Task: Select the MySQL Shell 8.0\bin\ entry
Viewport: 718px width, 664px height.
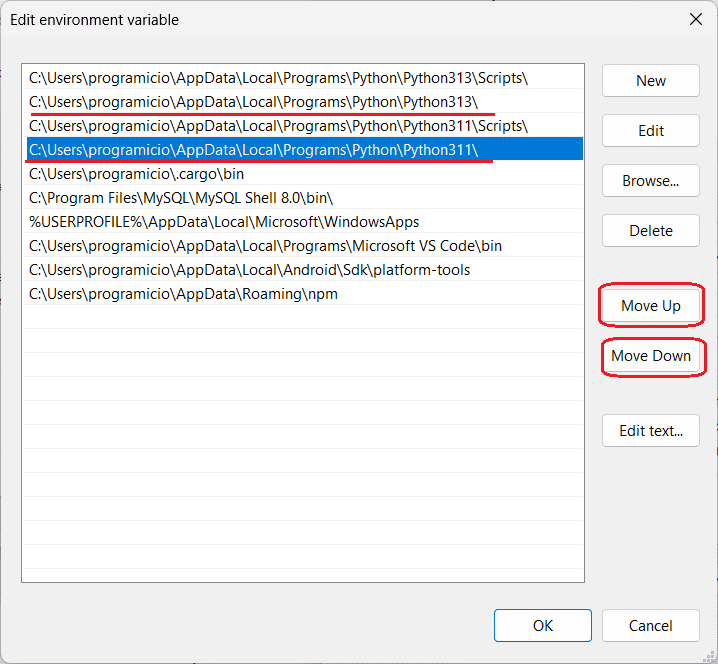Action: point(303,197)
